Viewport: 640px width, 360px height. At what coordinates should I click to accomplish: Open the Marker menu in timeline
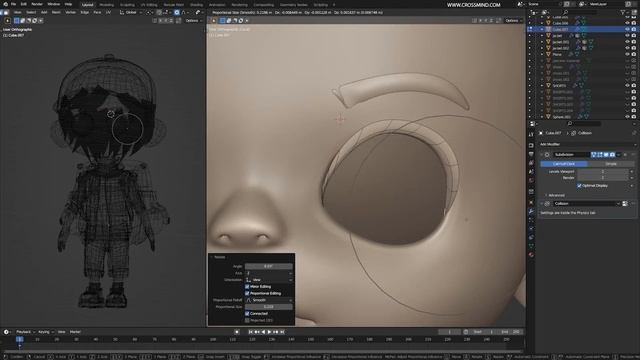point(75,332)
